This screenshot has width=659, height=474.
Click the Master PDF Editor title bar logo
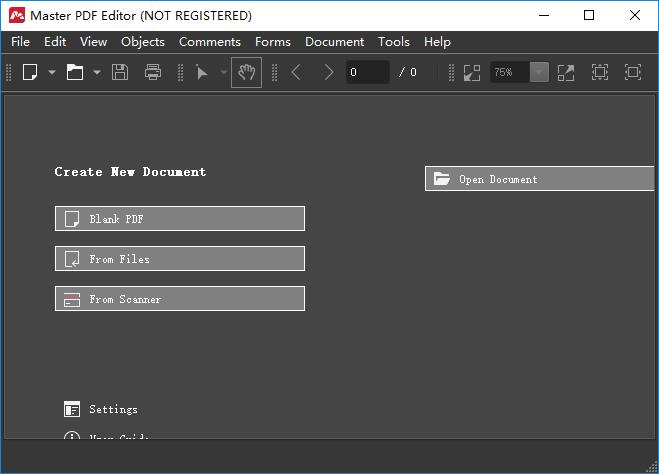coord(17,16)
